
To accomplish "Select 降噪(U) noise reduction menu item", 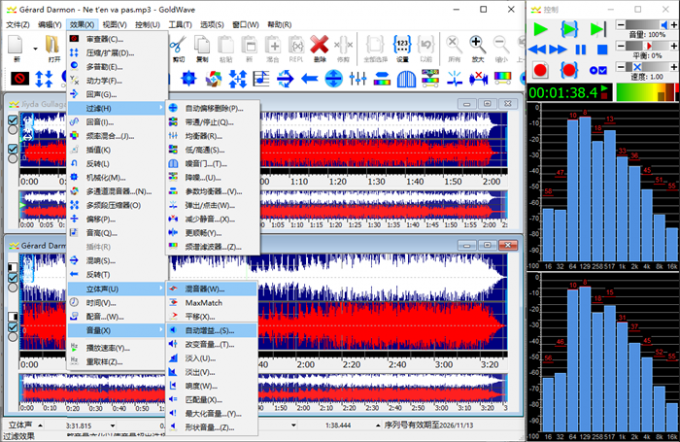I will pyautogui.click(x=212, y=177).
